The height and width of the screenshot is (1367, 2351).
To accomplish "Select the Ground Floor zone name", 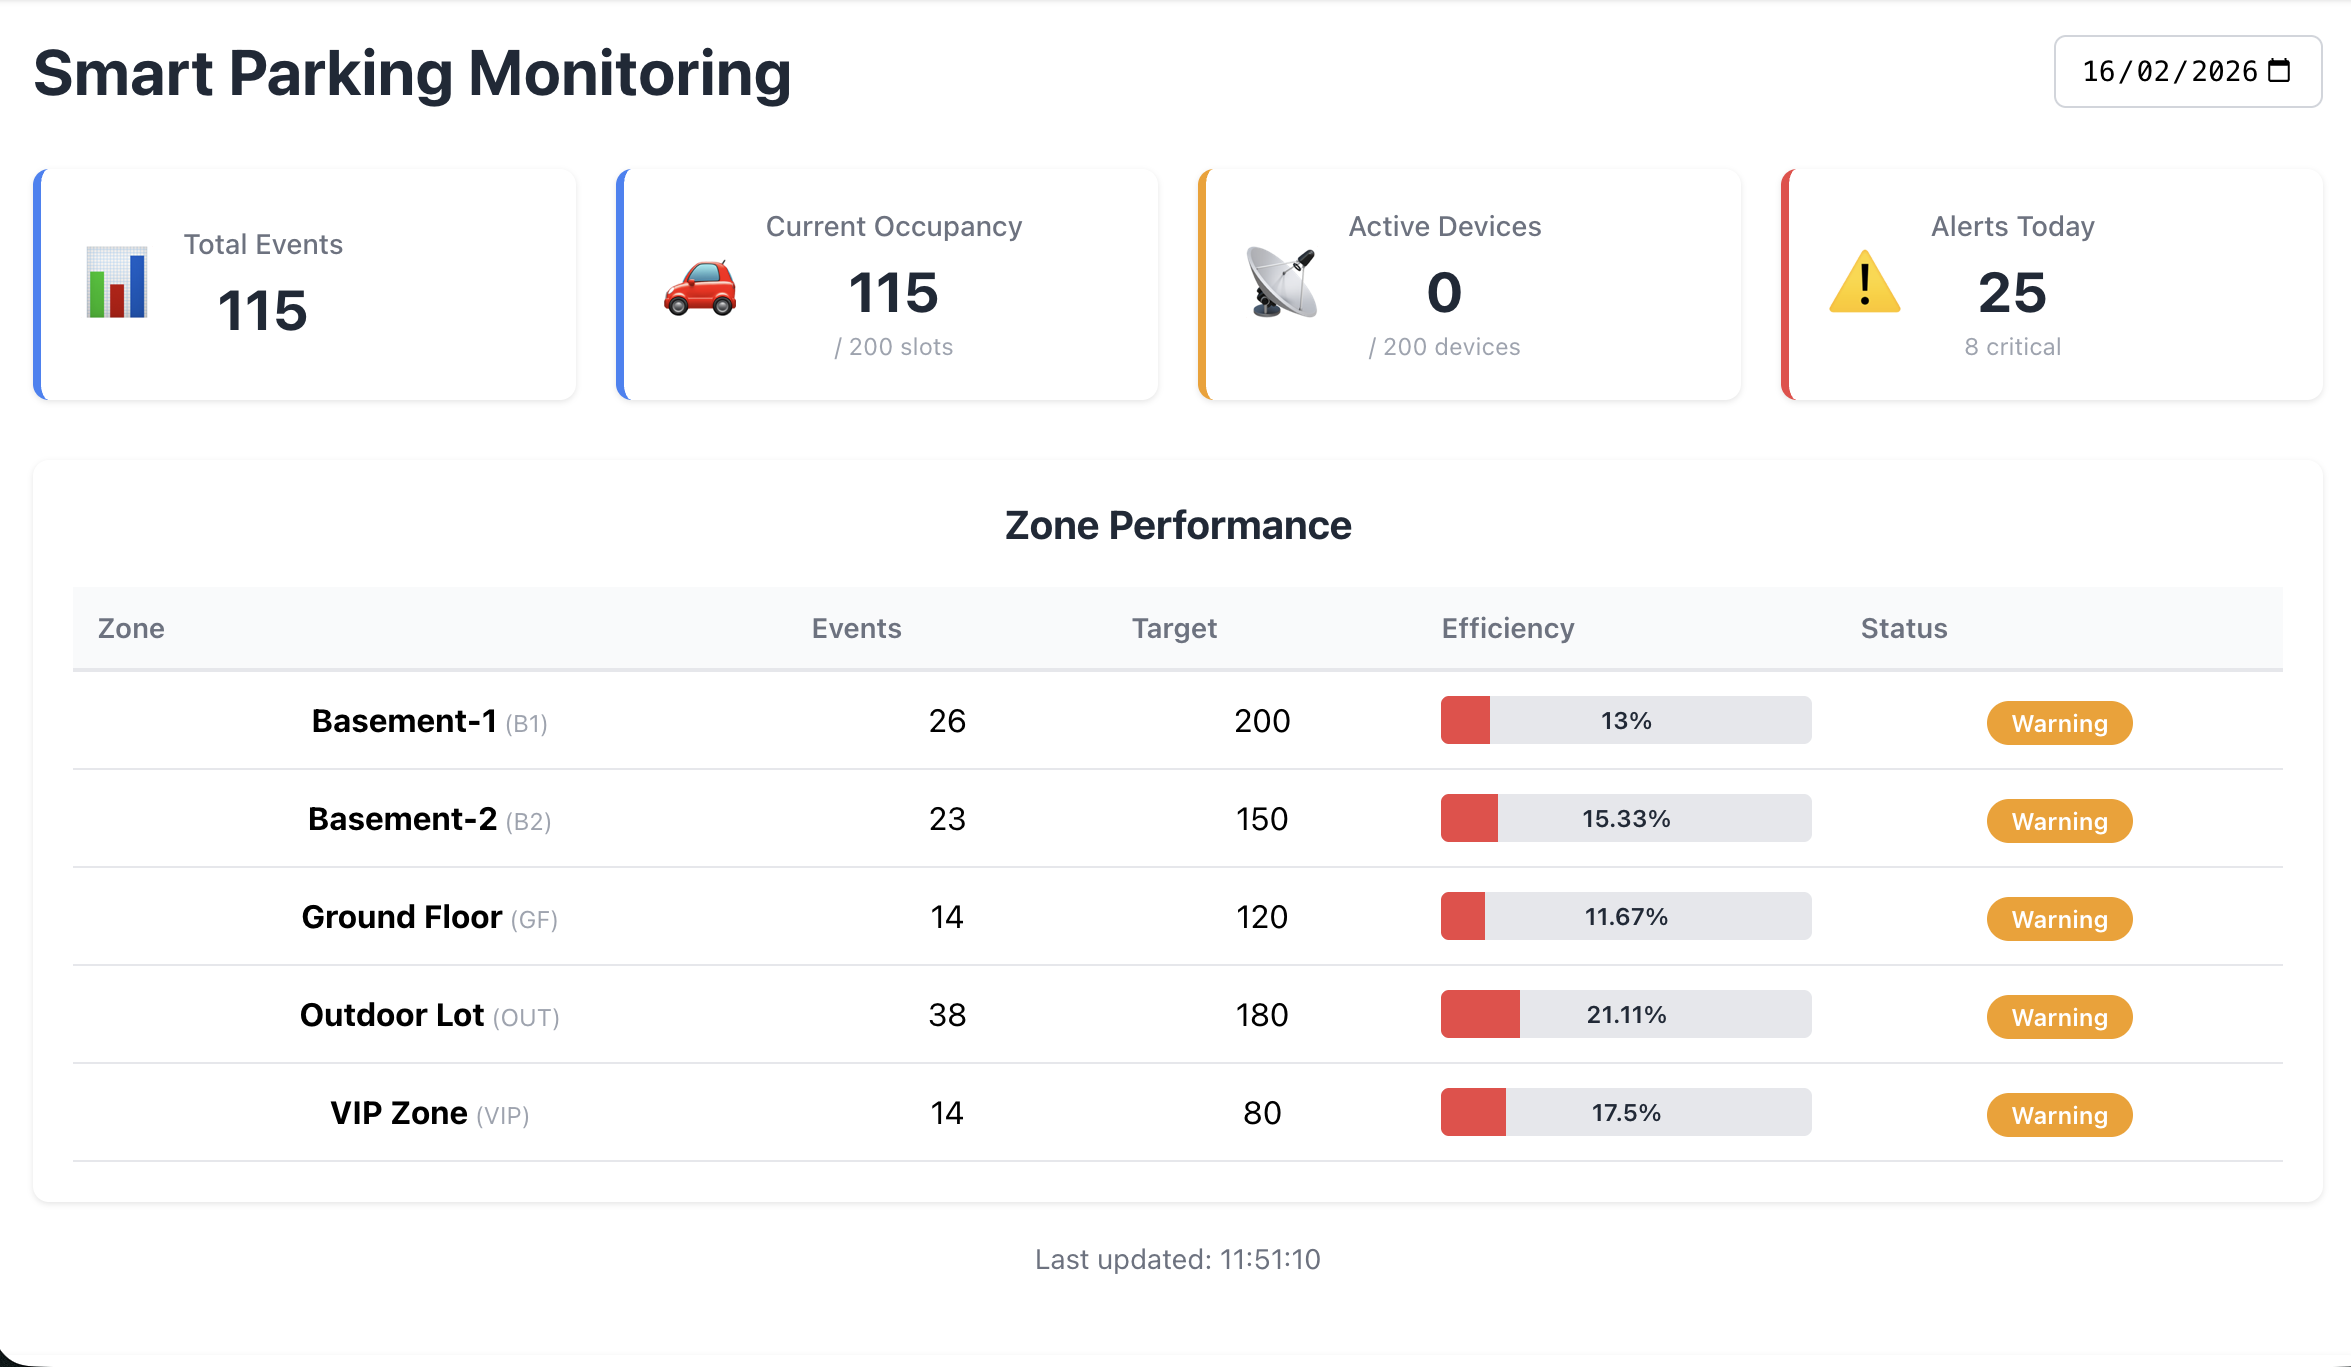I will pyautogui.click(x=401, y=916).
